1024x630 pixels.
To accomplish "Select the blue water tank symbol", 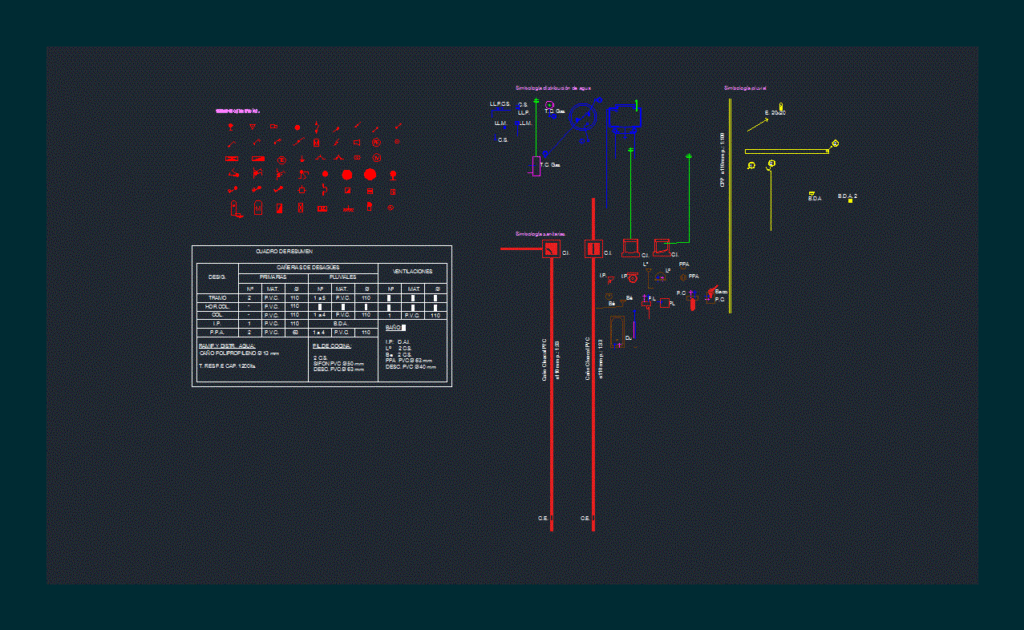I will click(x=624, y=119).
